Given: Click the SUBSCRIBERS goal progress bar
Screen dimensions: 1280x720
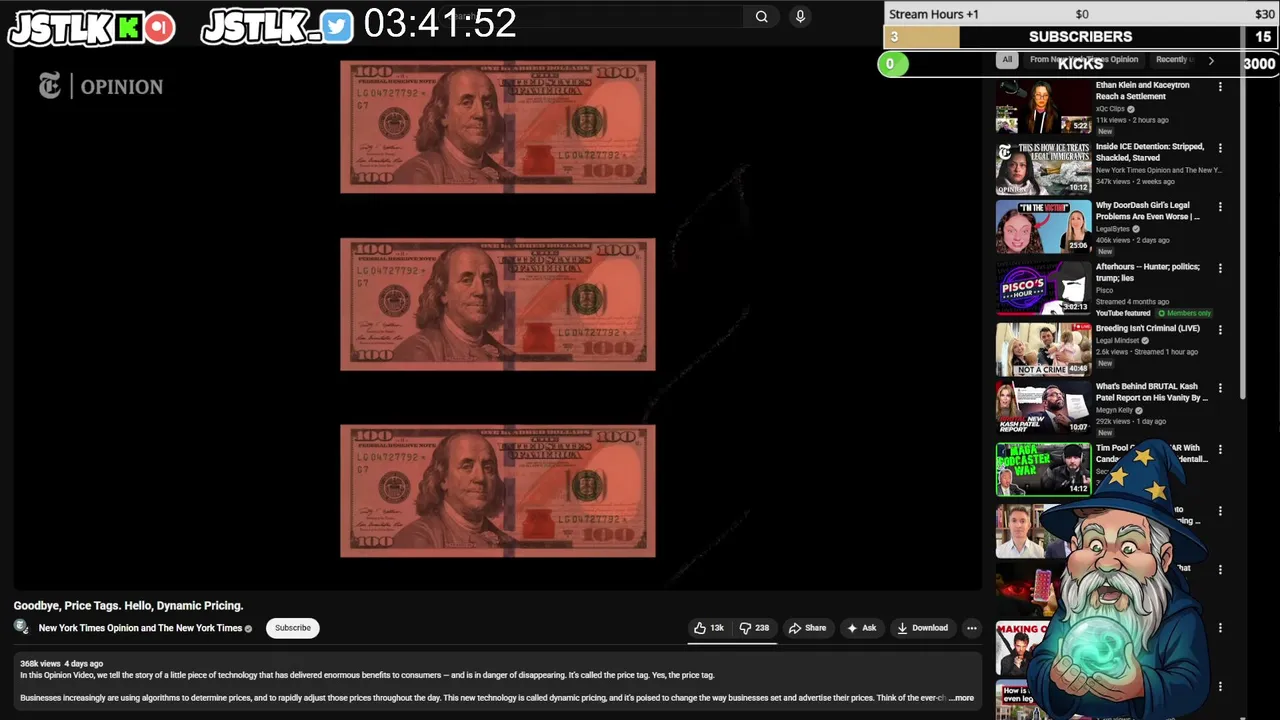Looking at the screenshot, I should coord(1080,37).
